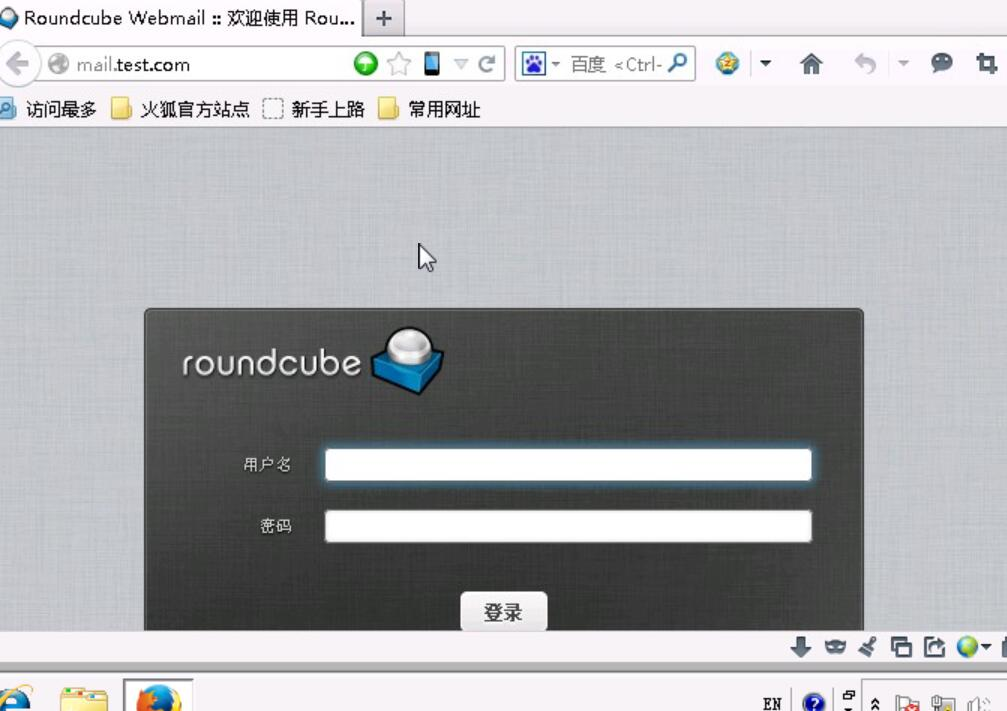The image size is (1007, 711).
Task: Open the dropdown arrow beside the globe icon
Action: tap(985, 647)
